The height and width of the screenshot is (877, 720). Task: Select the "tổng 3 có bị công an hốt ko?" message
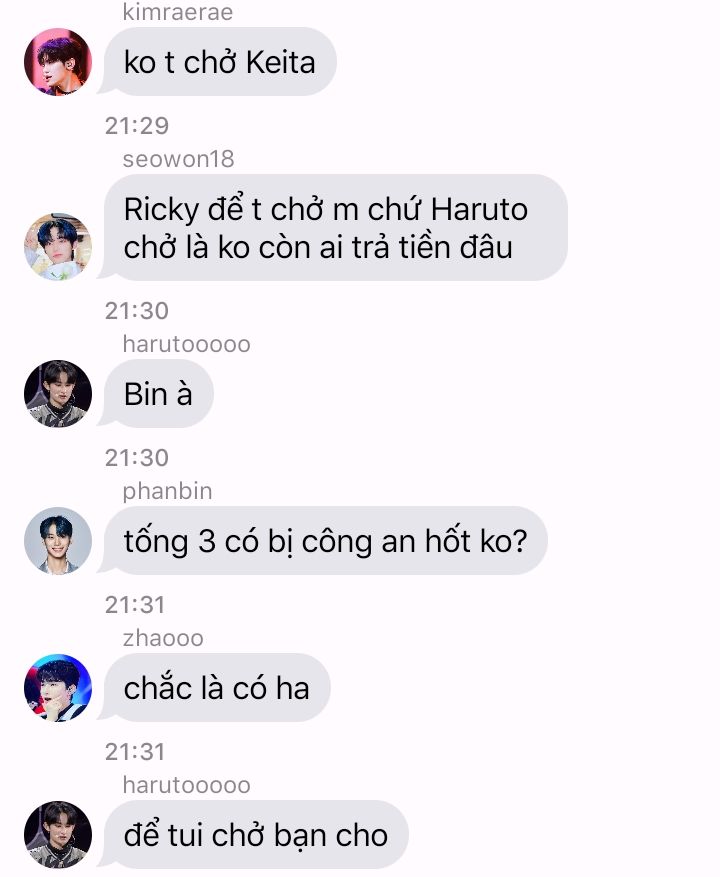click(325, 540)
